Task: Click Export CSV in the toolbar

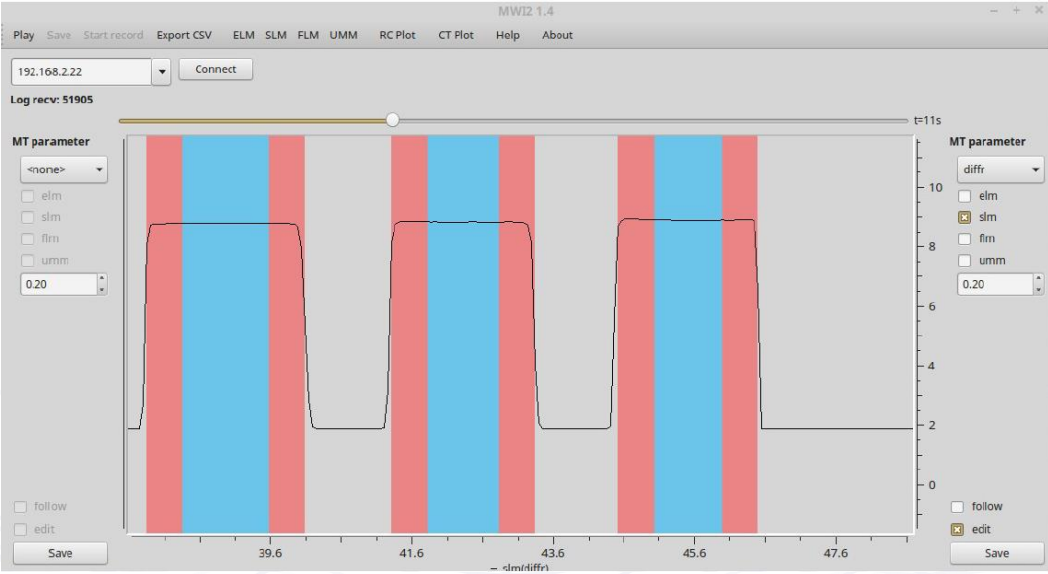Action: pyautogui.click(x=184, y=35)
